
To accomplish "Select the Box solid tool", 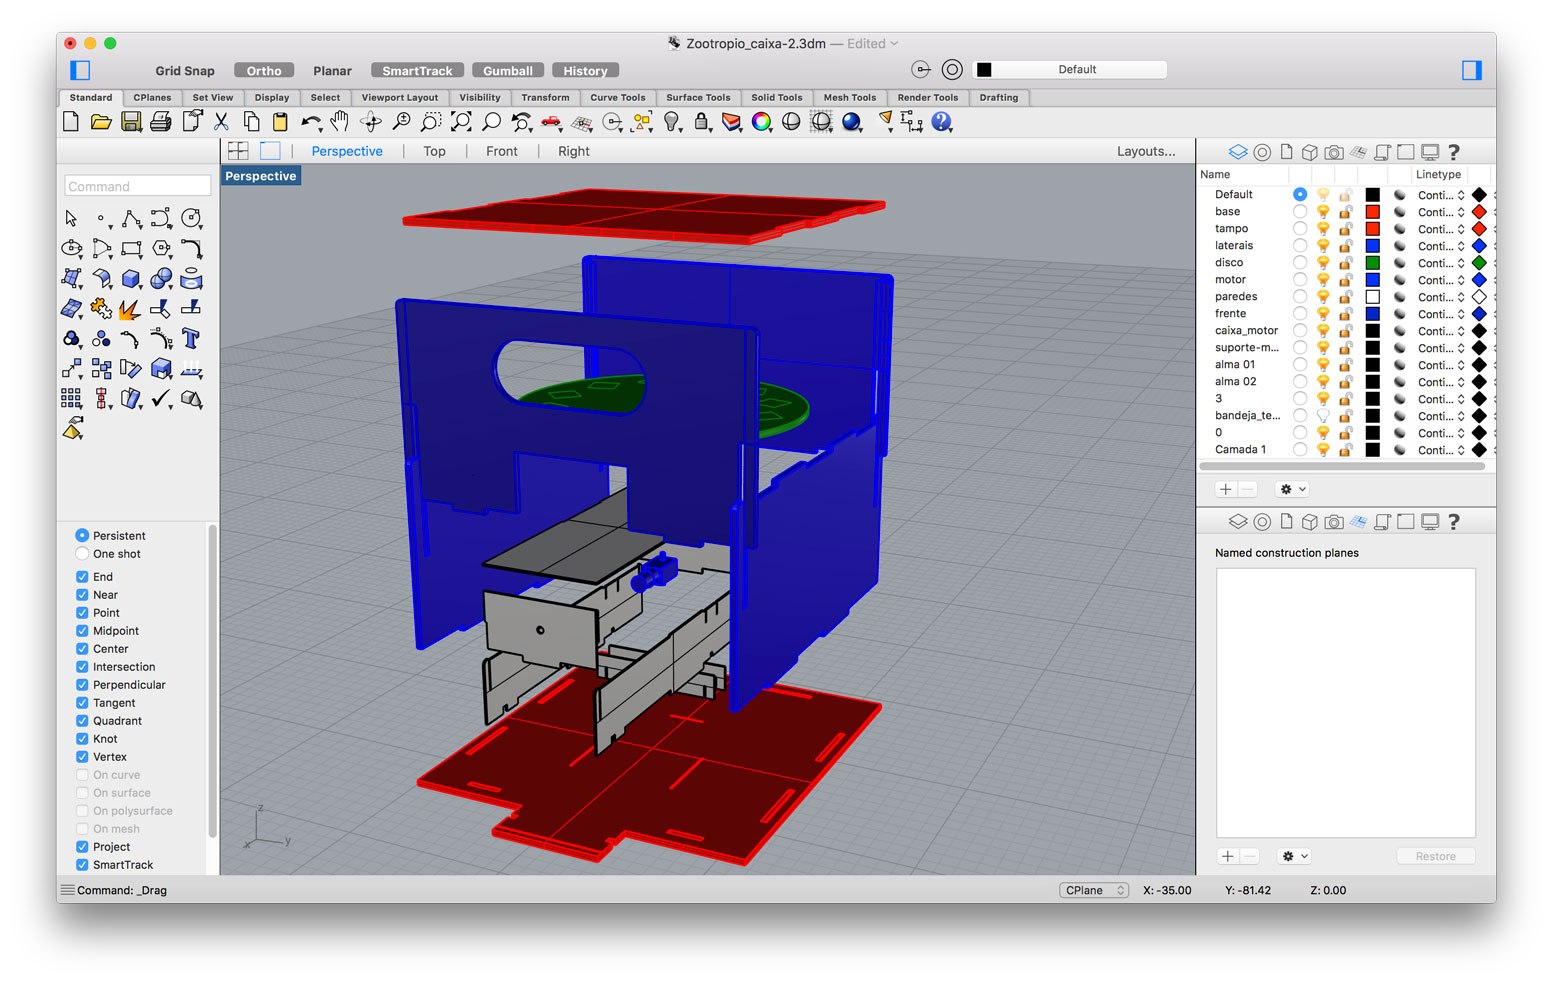I will tap(131, 279).
